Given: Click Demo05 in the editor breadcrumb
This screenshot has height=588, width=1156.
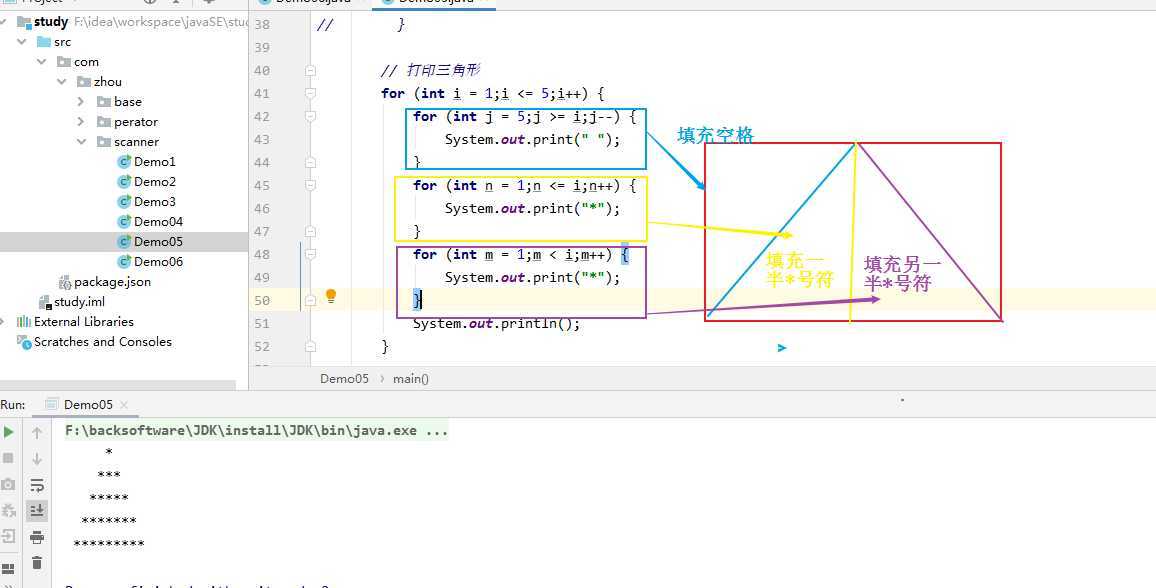Looking at the screenshot, I should 344,379.
